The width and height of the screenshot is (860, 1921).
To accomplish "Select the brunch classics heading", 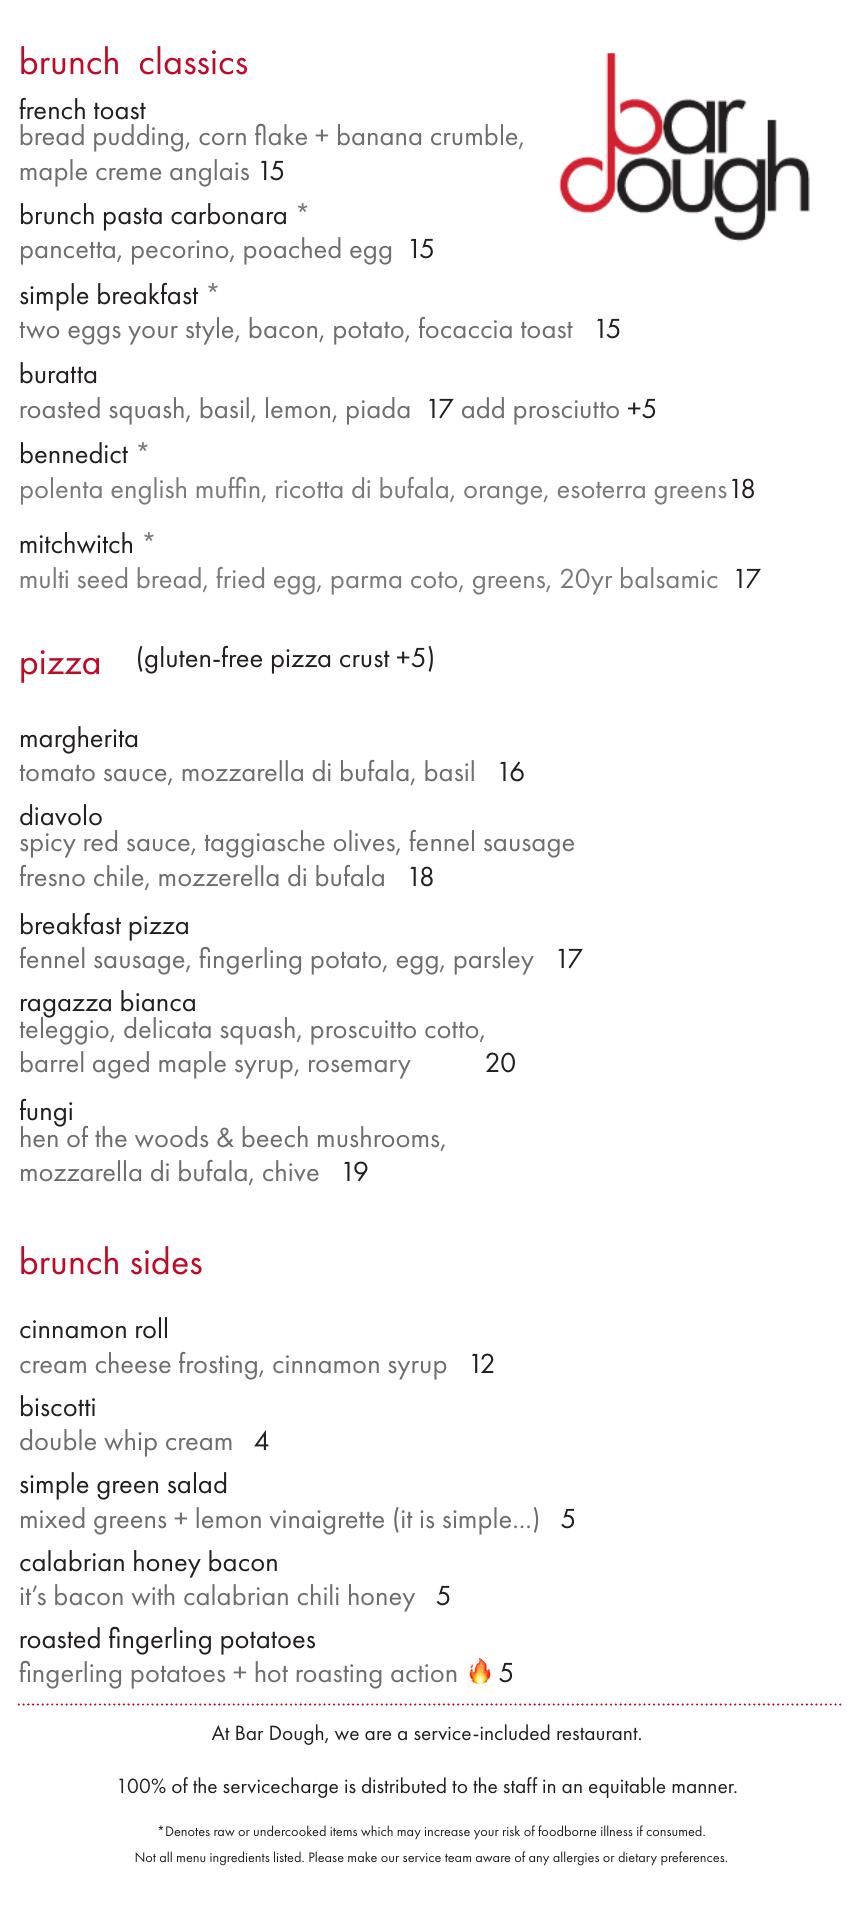I will (x=133, y=63).
